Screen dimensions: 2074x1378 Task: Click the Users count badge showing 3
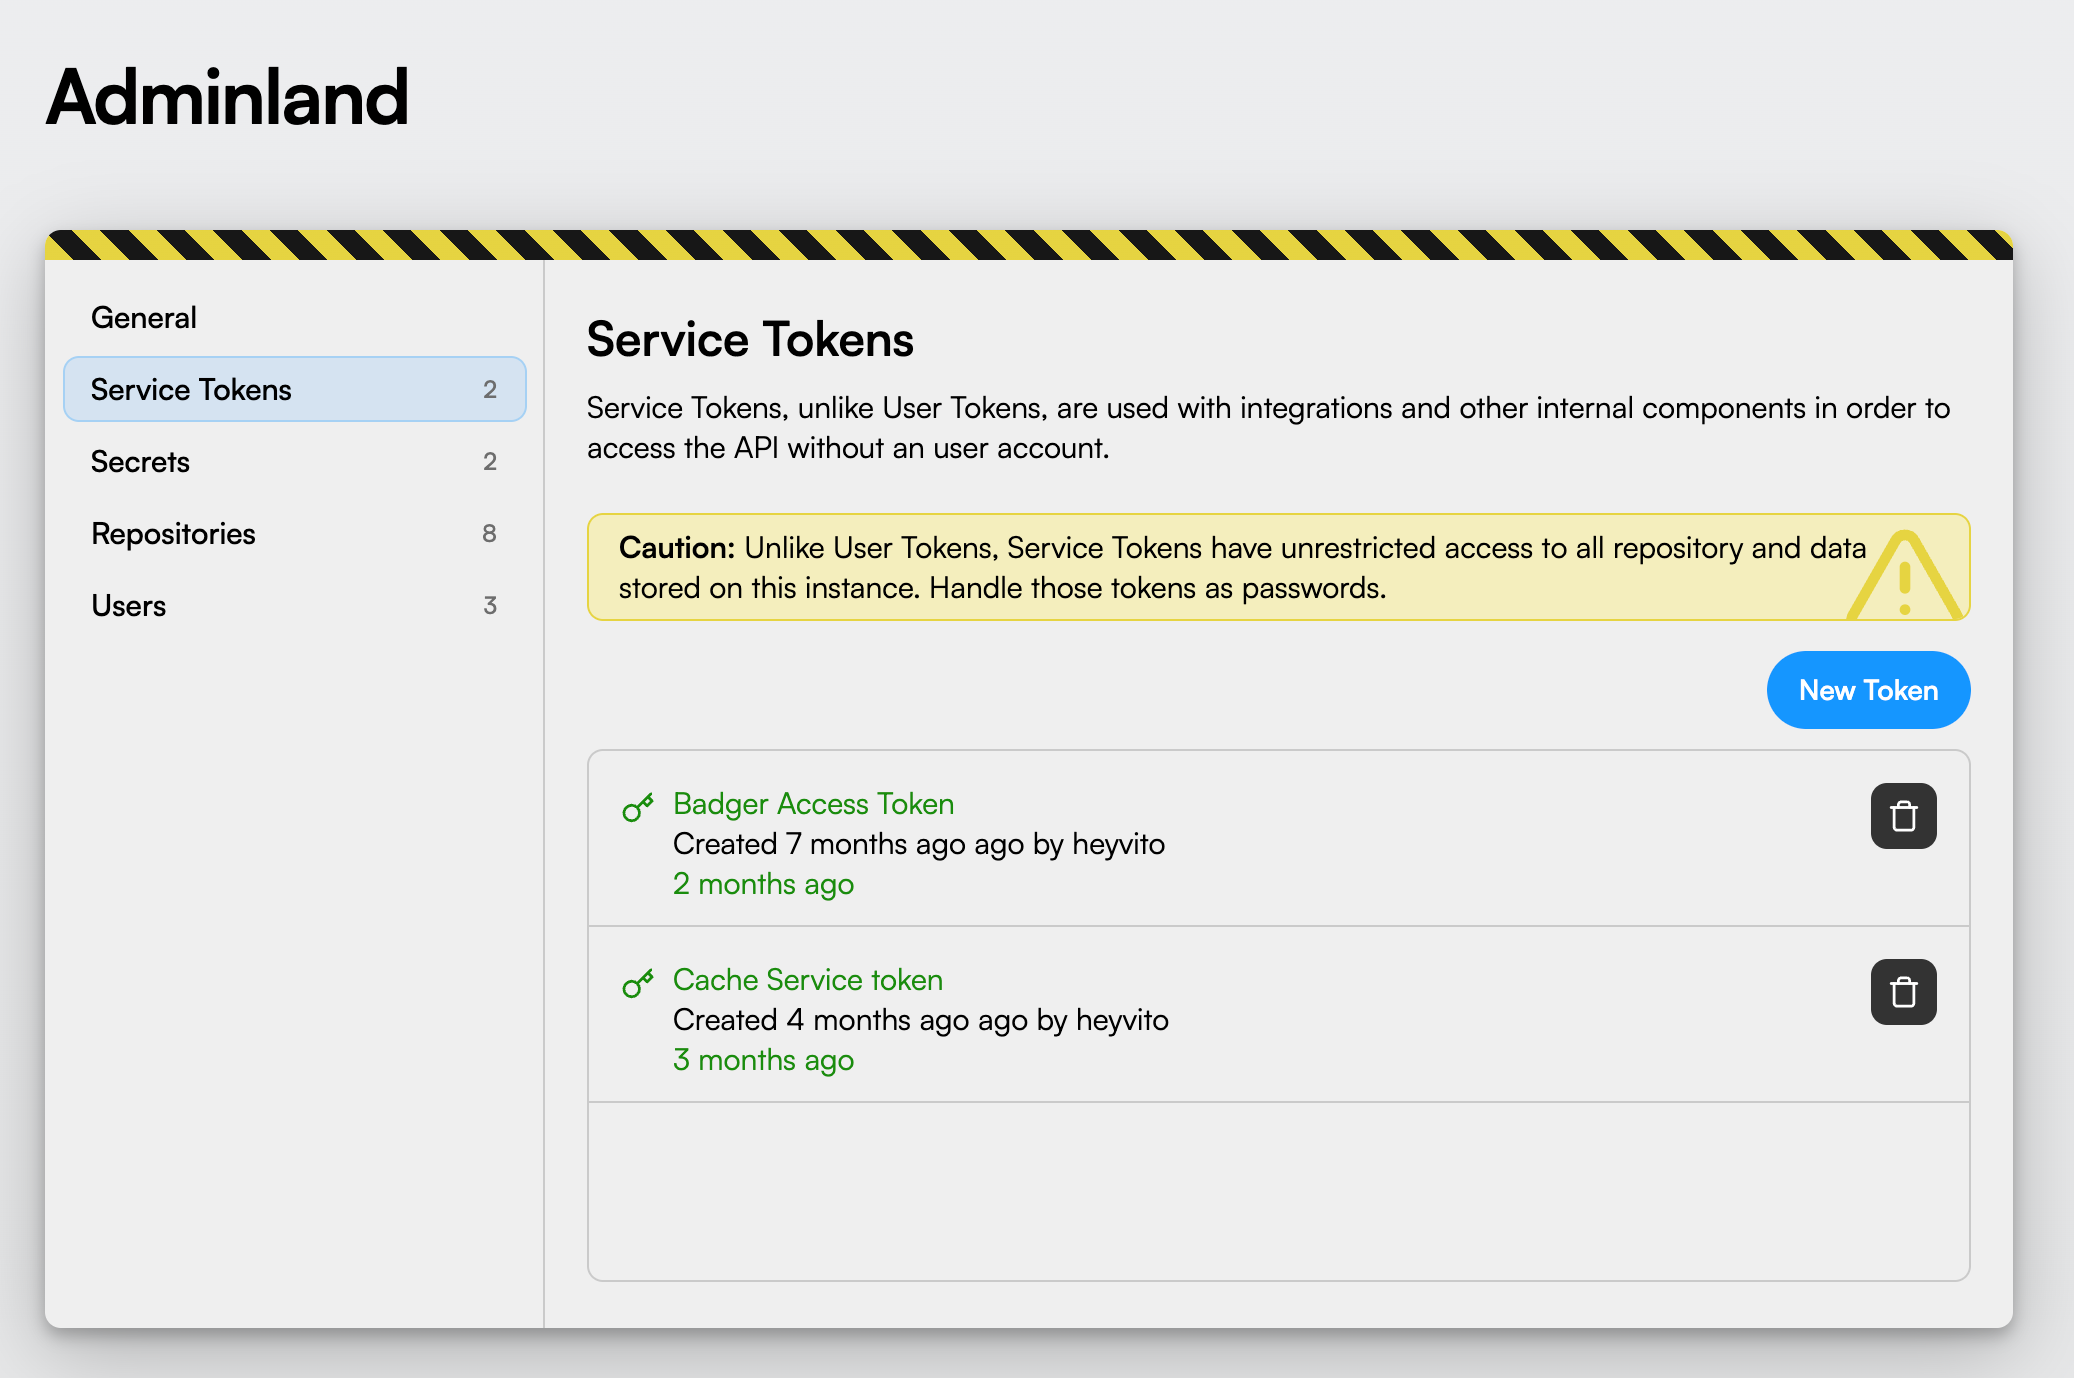489,605
